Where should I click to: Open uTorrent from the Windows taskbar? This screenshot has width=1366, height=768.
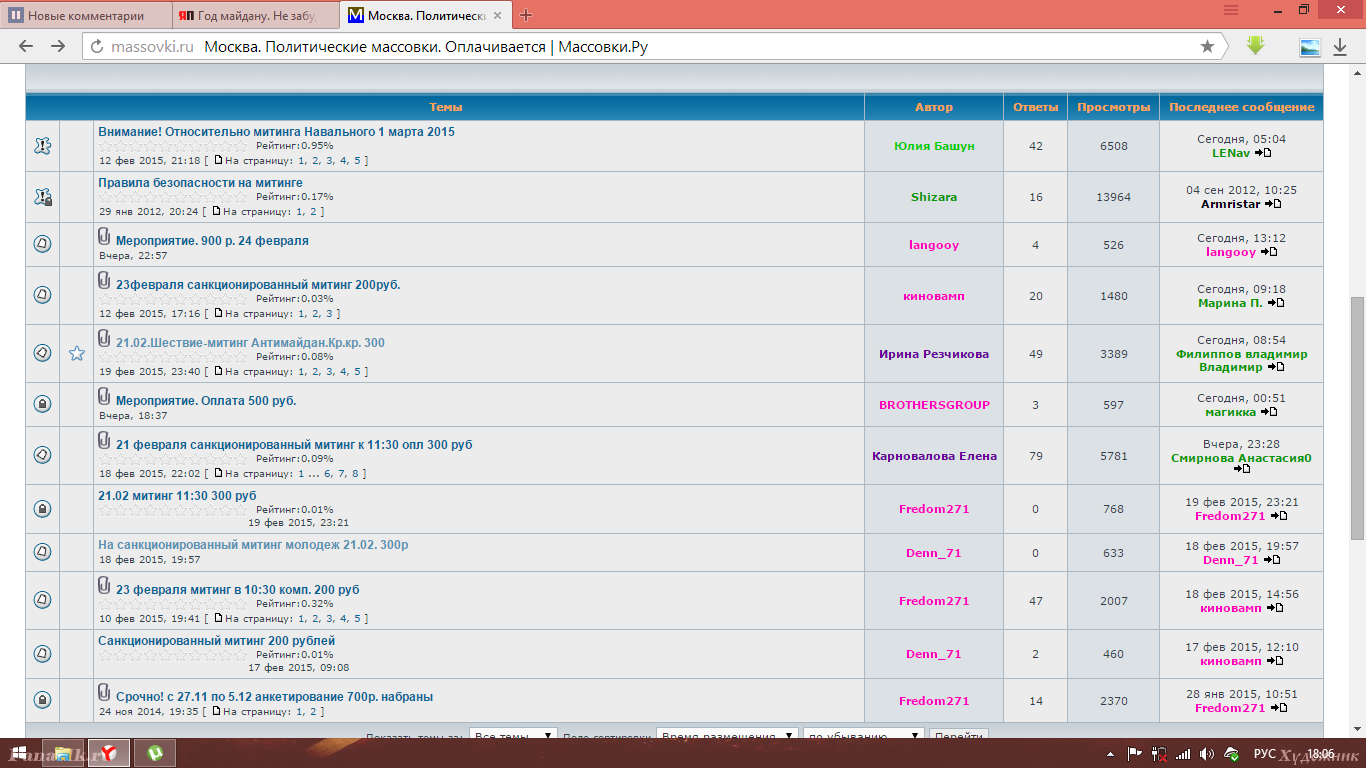click(x=155, y=752)
